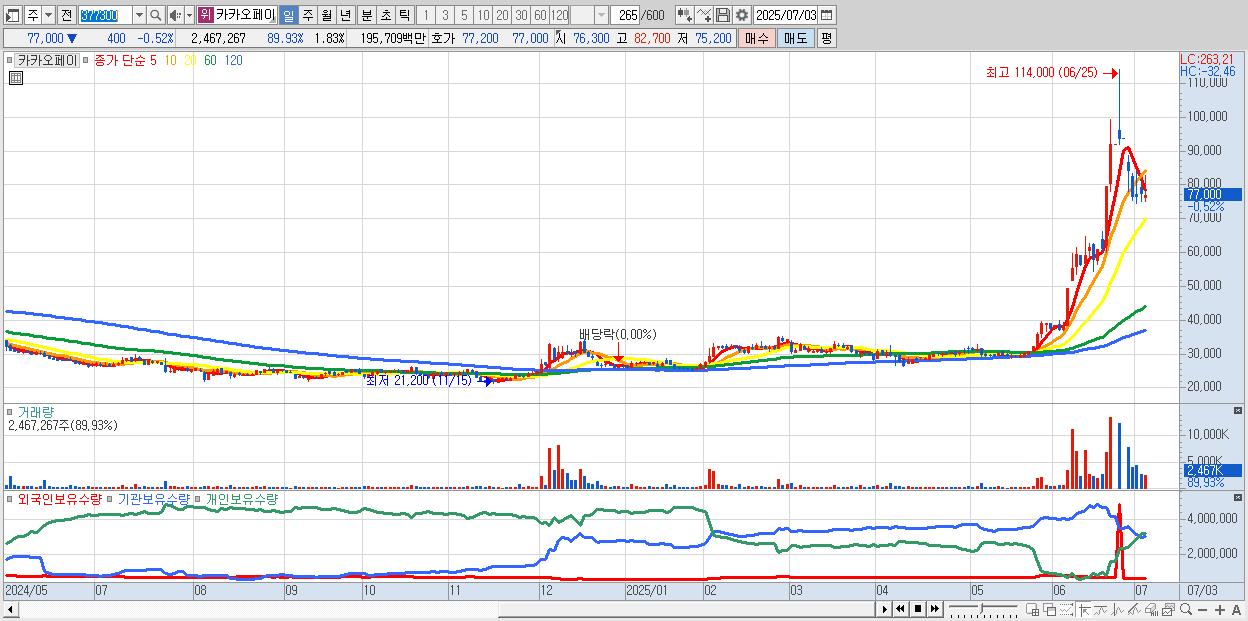
Task: Open the chart layout icon at far top-left
Action: click(13, 15)
